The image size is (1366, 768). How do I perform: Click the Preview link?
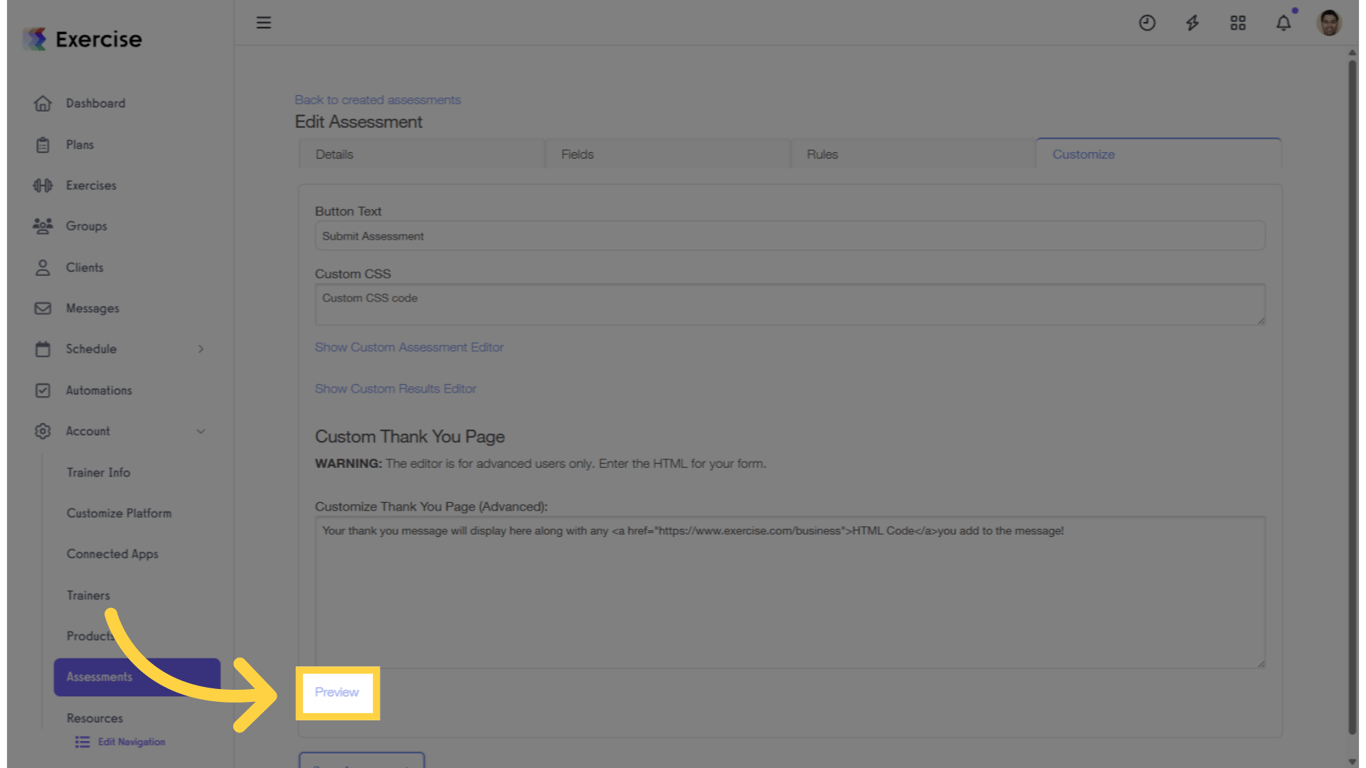(337, 692)
